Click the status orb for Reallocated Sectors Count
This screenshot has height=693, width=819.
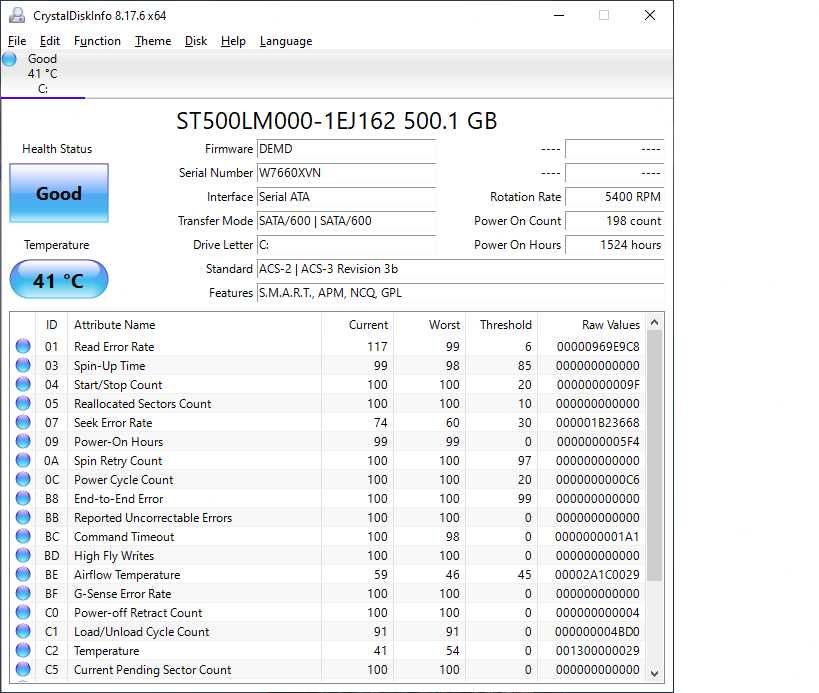click(23, 404)
